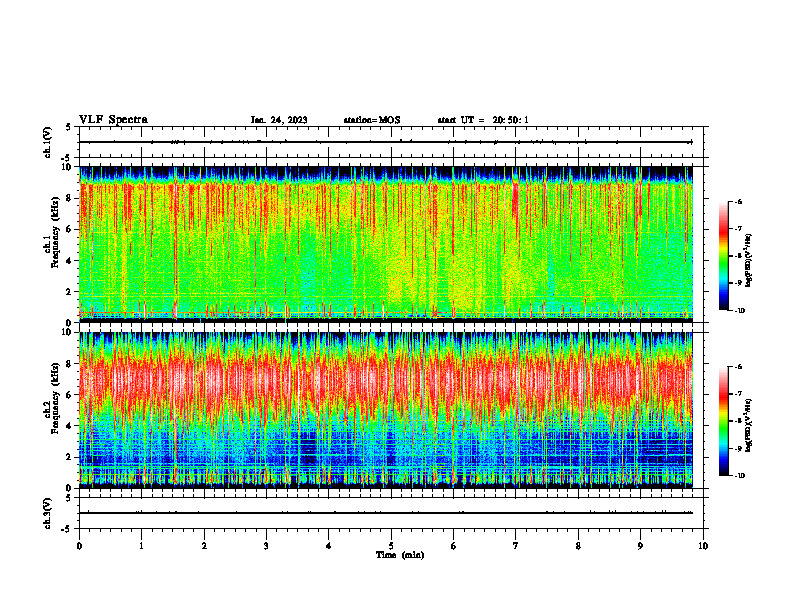Click the "1" tick on the Time axis

141,546
